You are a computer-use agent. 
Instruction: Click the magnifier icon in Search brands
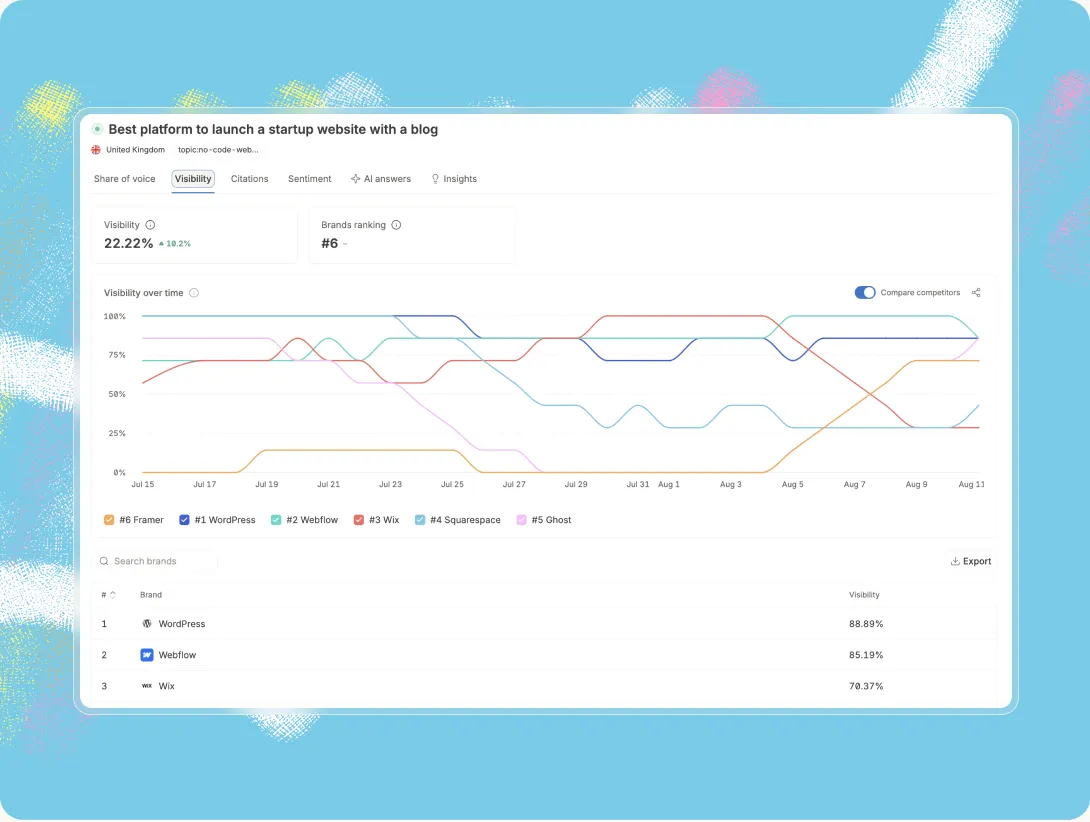[104, 561]
